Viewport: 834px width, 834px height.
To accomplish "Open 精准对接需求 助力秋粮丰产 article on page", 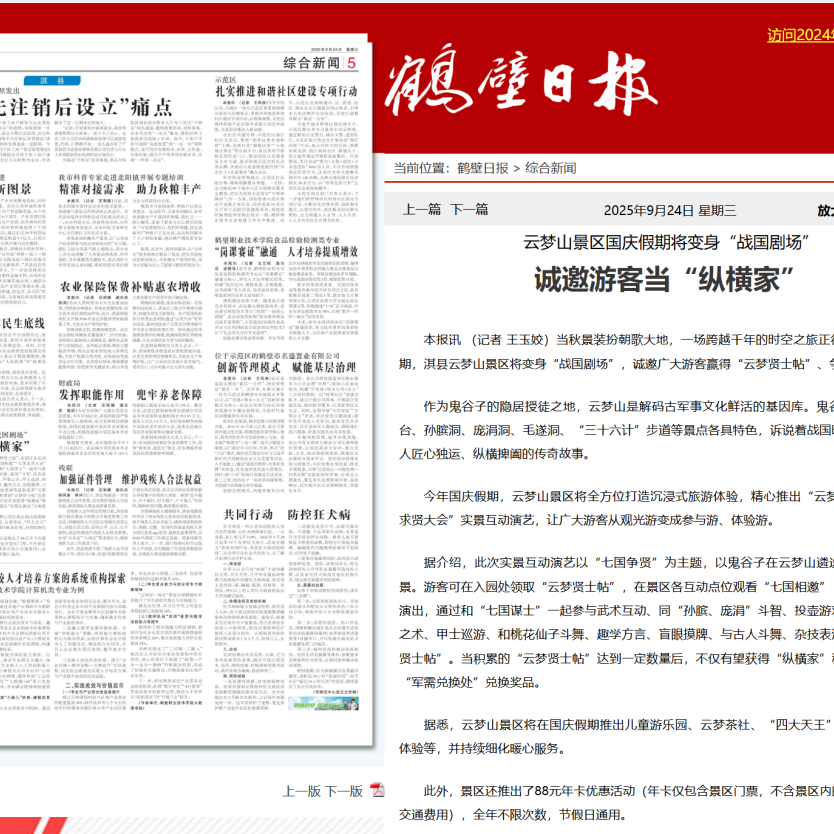I will (130, 189).
